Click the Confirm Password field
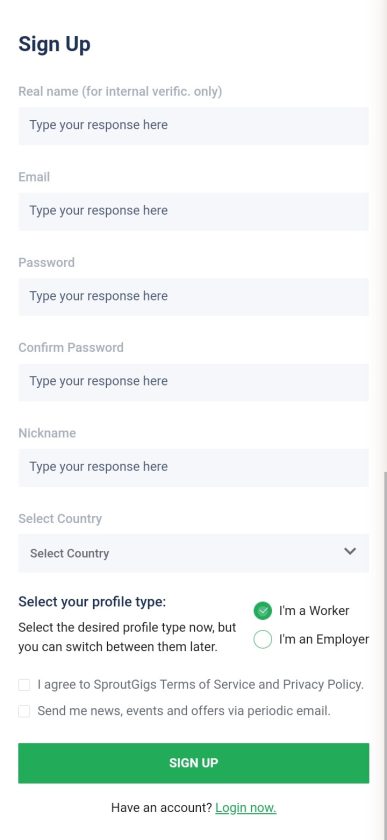This screenshot has height=840, width=387. tap(194, 382)
